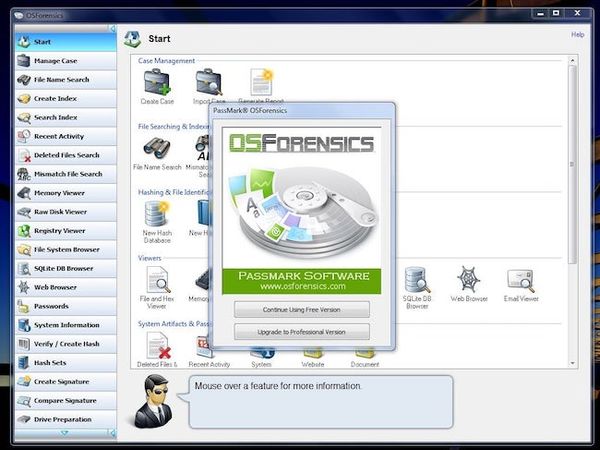This screenshot has width=600, height=450.
Task: Select Search Index in the sidebar
Action: pyautogui.click(x=66, y=117)
